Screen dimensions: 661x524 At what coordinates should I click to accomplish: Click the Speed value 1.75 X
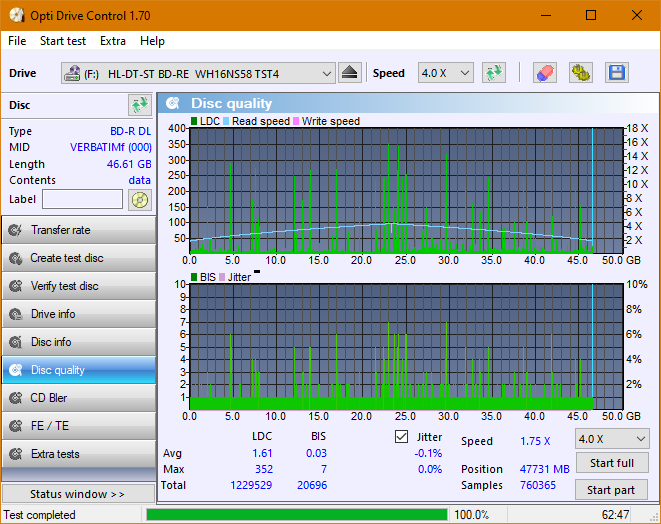click(535, 441)
